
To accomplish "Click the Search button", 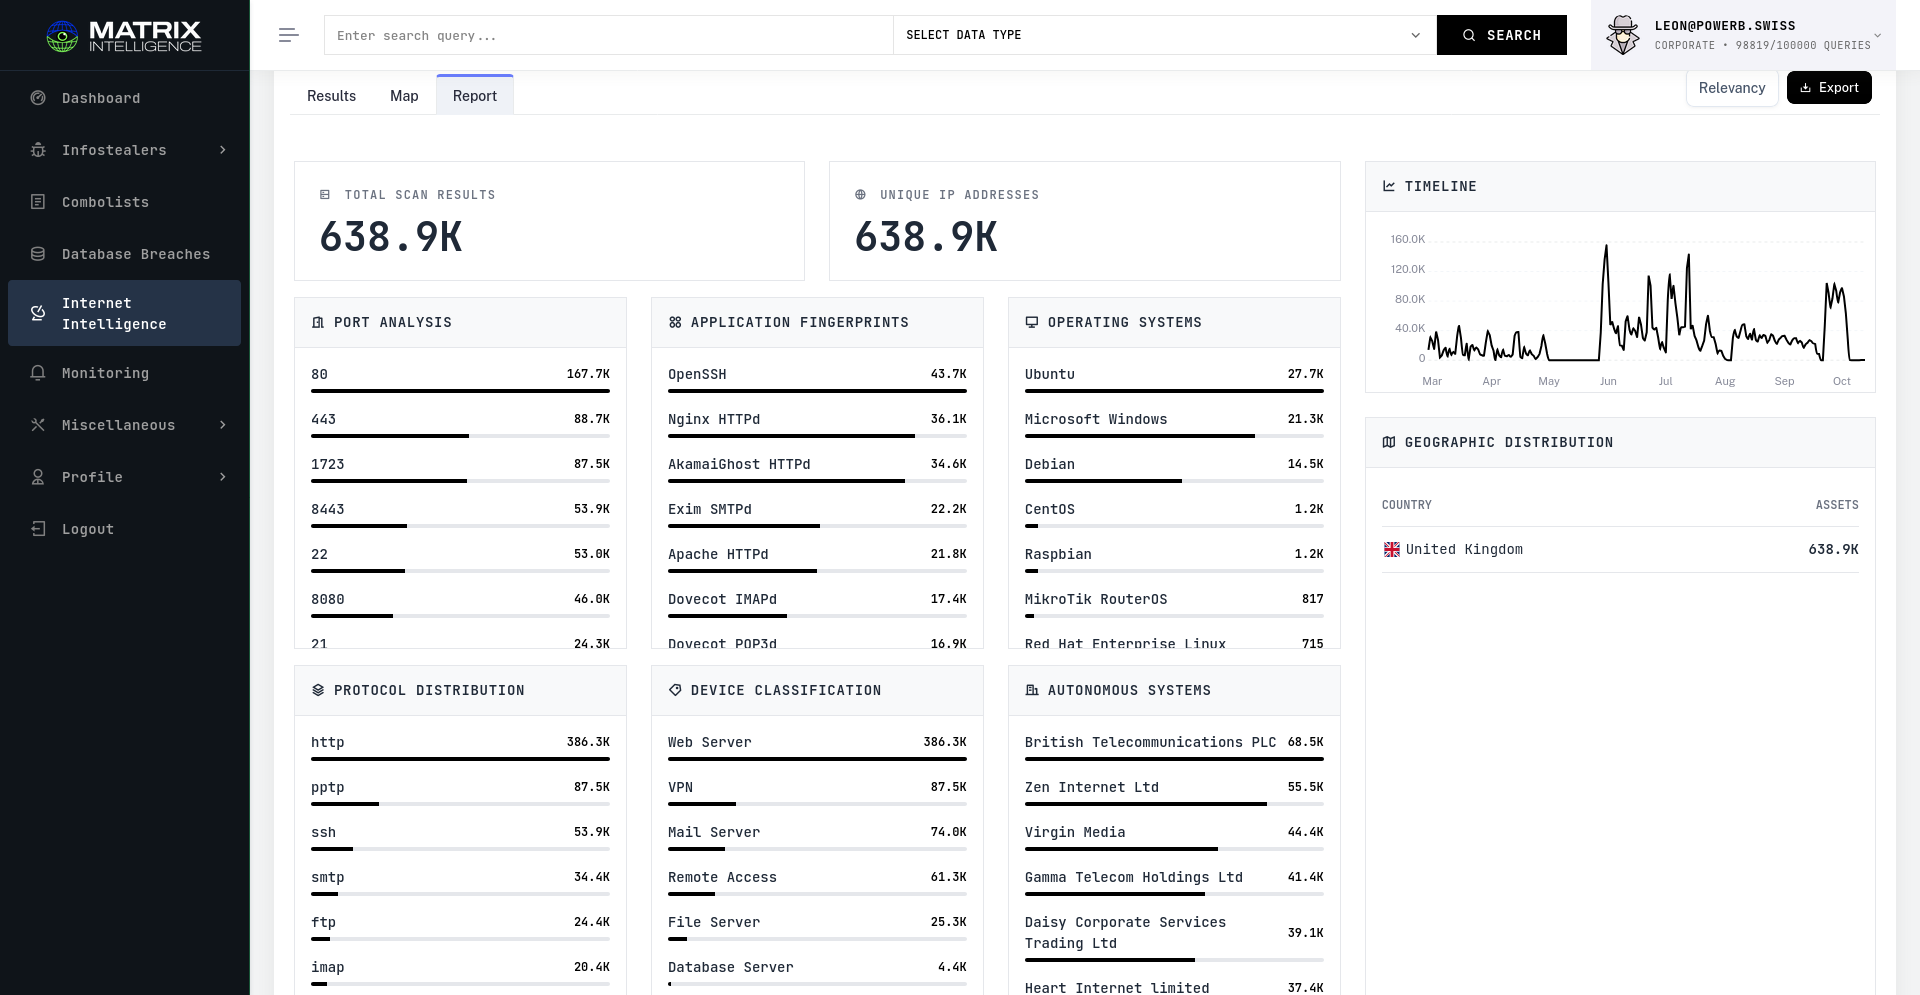I will pyautogui.click(x=1501, y=35).
